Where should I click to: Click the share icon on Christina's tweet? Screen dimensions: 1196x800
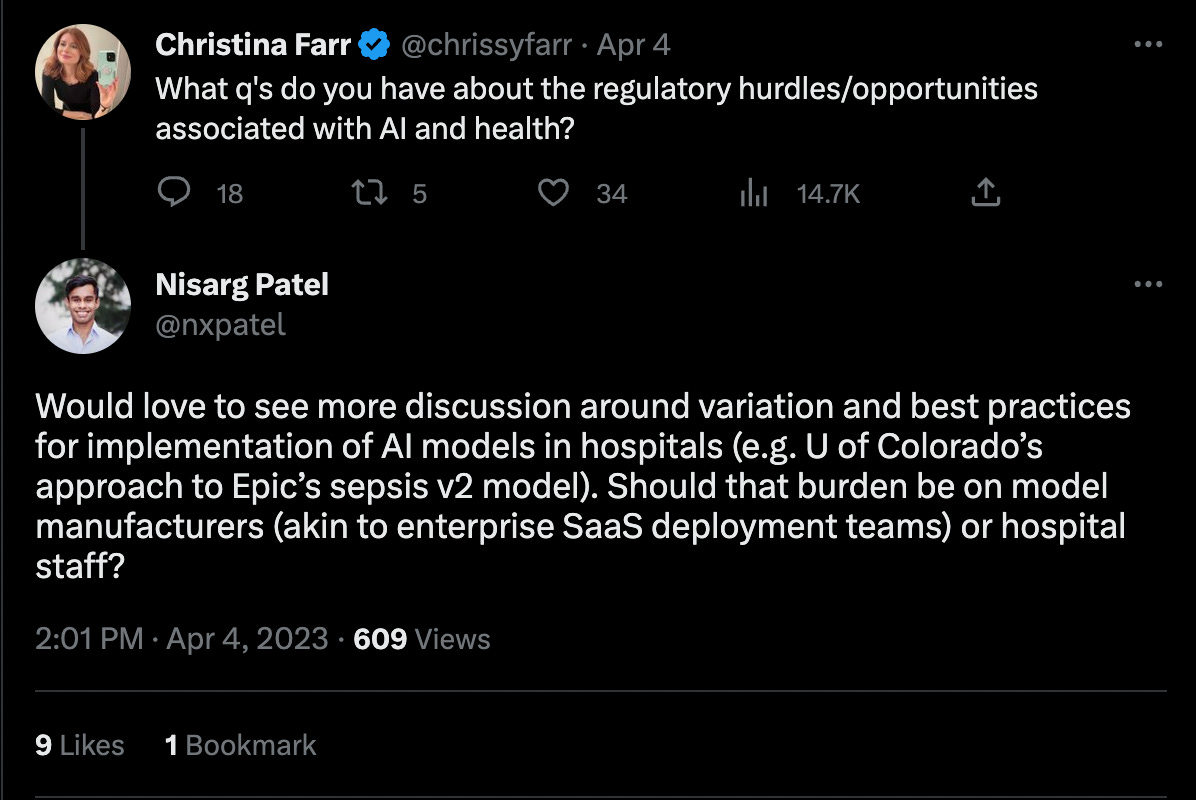tap(985, 192)
